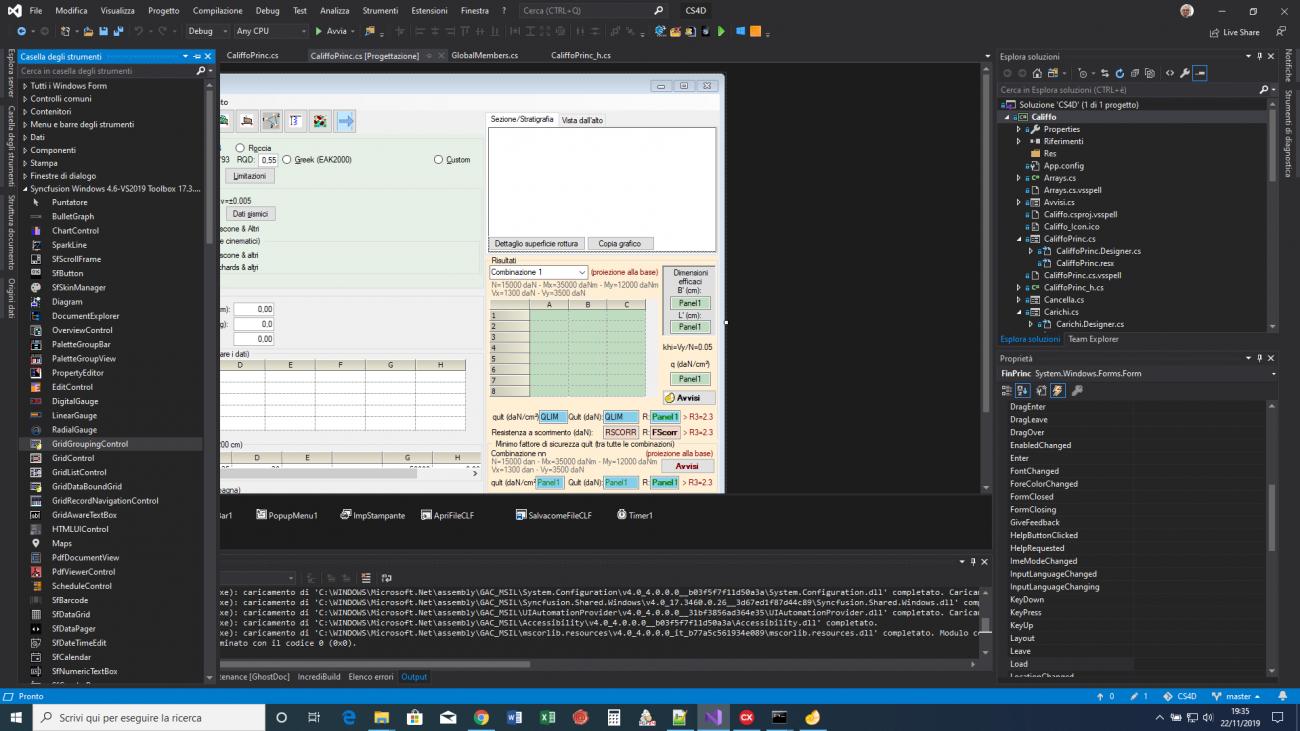Click the SalvacomeFileCLF component in tray
Viewport: 1300px width, 731px height.
click(x=553, y=515)
